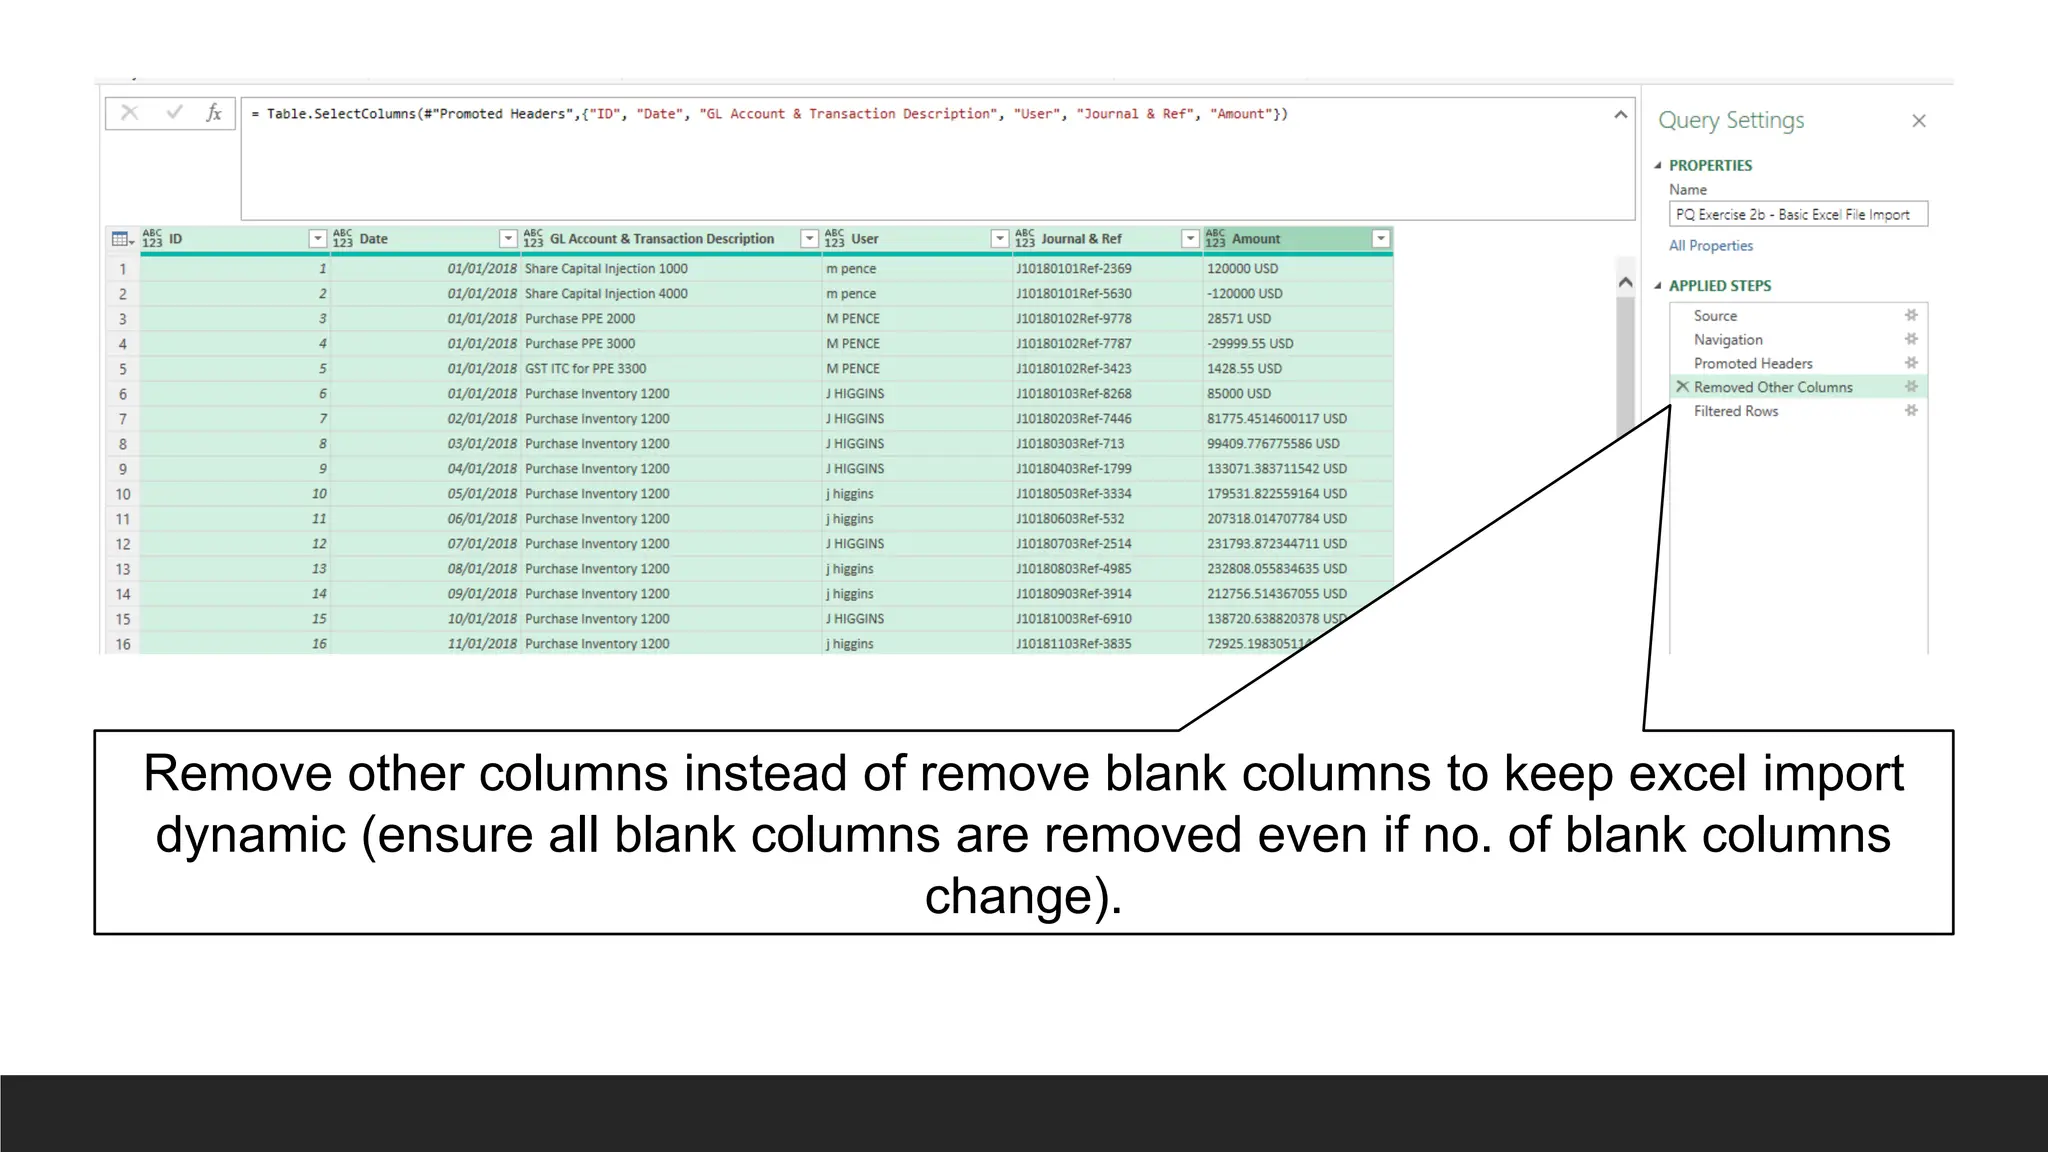Click the Amount column data type icon
This screenshot has height=1152, width=2048.
[x=1215, y=239]
